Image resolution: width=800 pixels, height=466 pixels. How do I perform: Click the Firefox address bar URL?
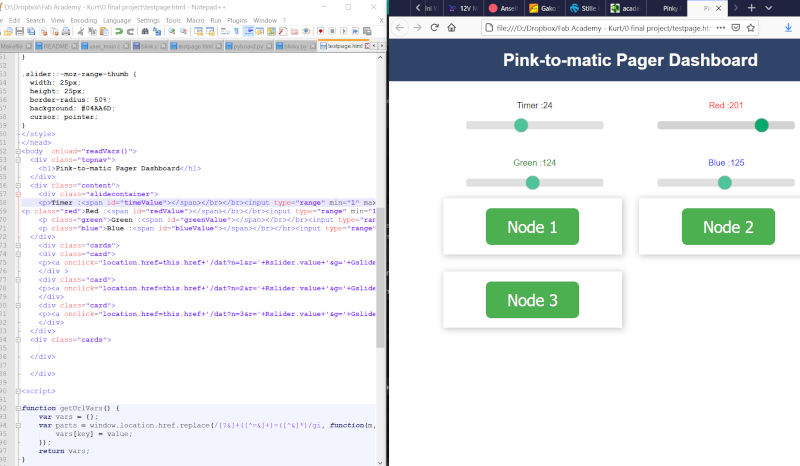coord(603,28)
